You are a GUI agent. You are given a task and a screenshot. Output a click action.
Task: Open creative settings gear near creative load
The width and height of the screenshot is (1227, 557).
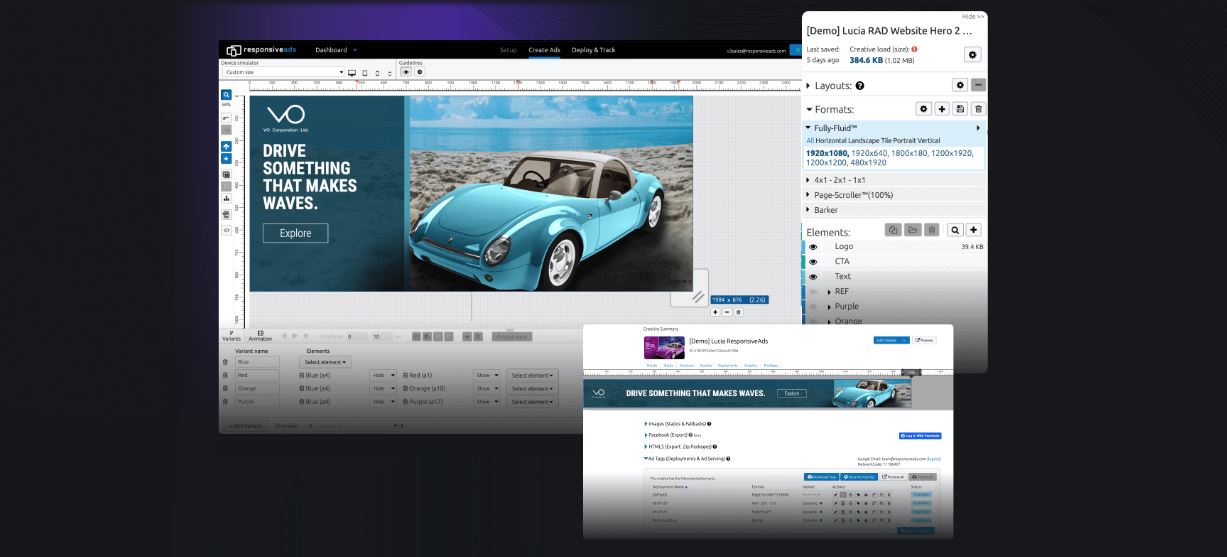coord(972,55)
